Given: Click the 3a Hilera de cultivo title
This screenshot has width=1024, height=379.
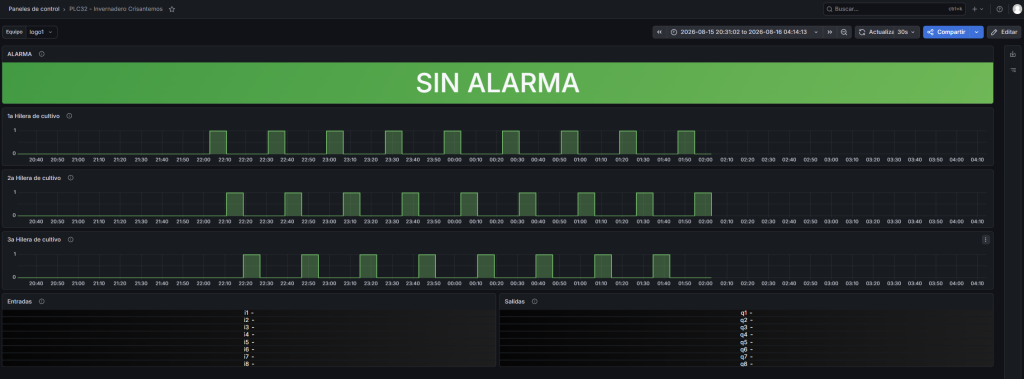Looking at the screenshot, I should (35, 239).
